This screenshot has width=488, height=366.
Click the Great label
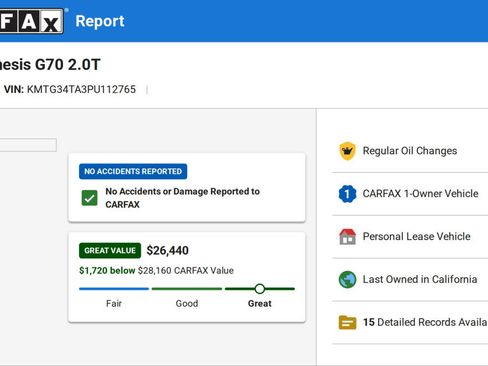(x=260, y=303)
